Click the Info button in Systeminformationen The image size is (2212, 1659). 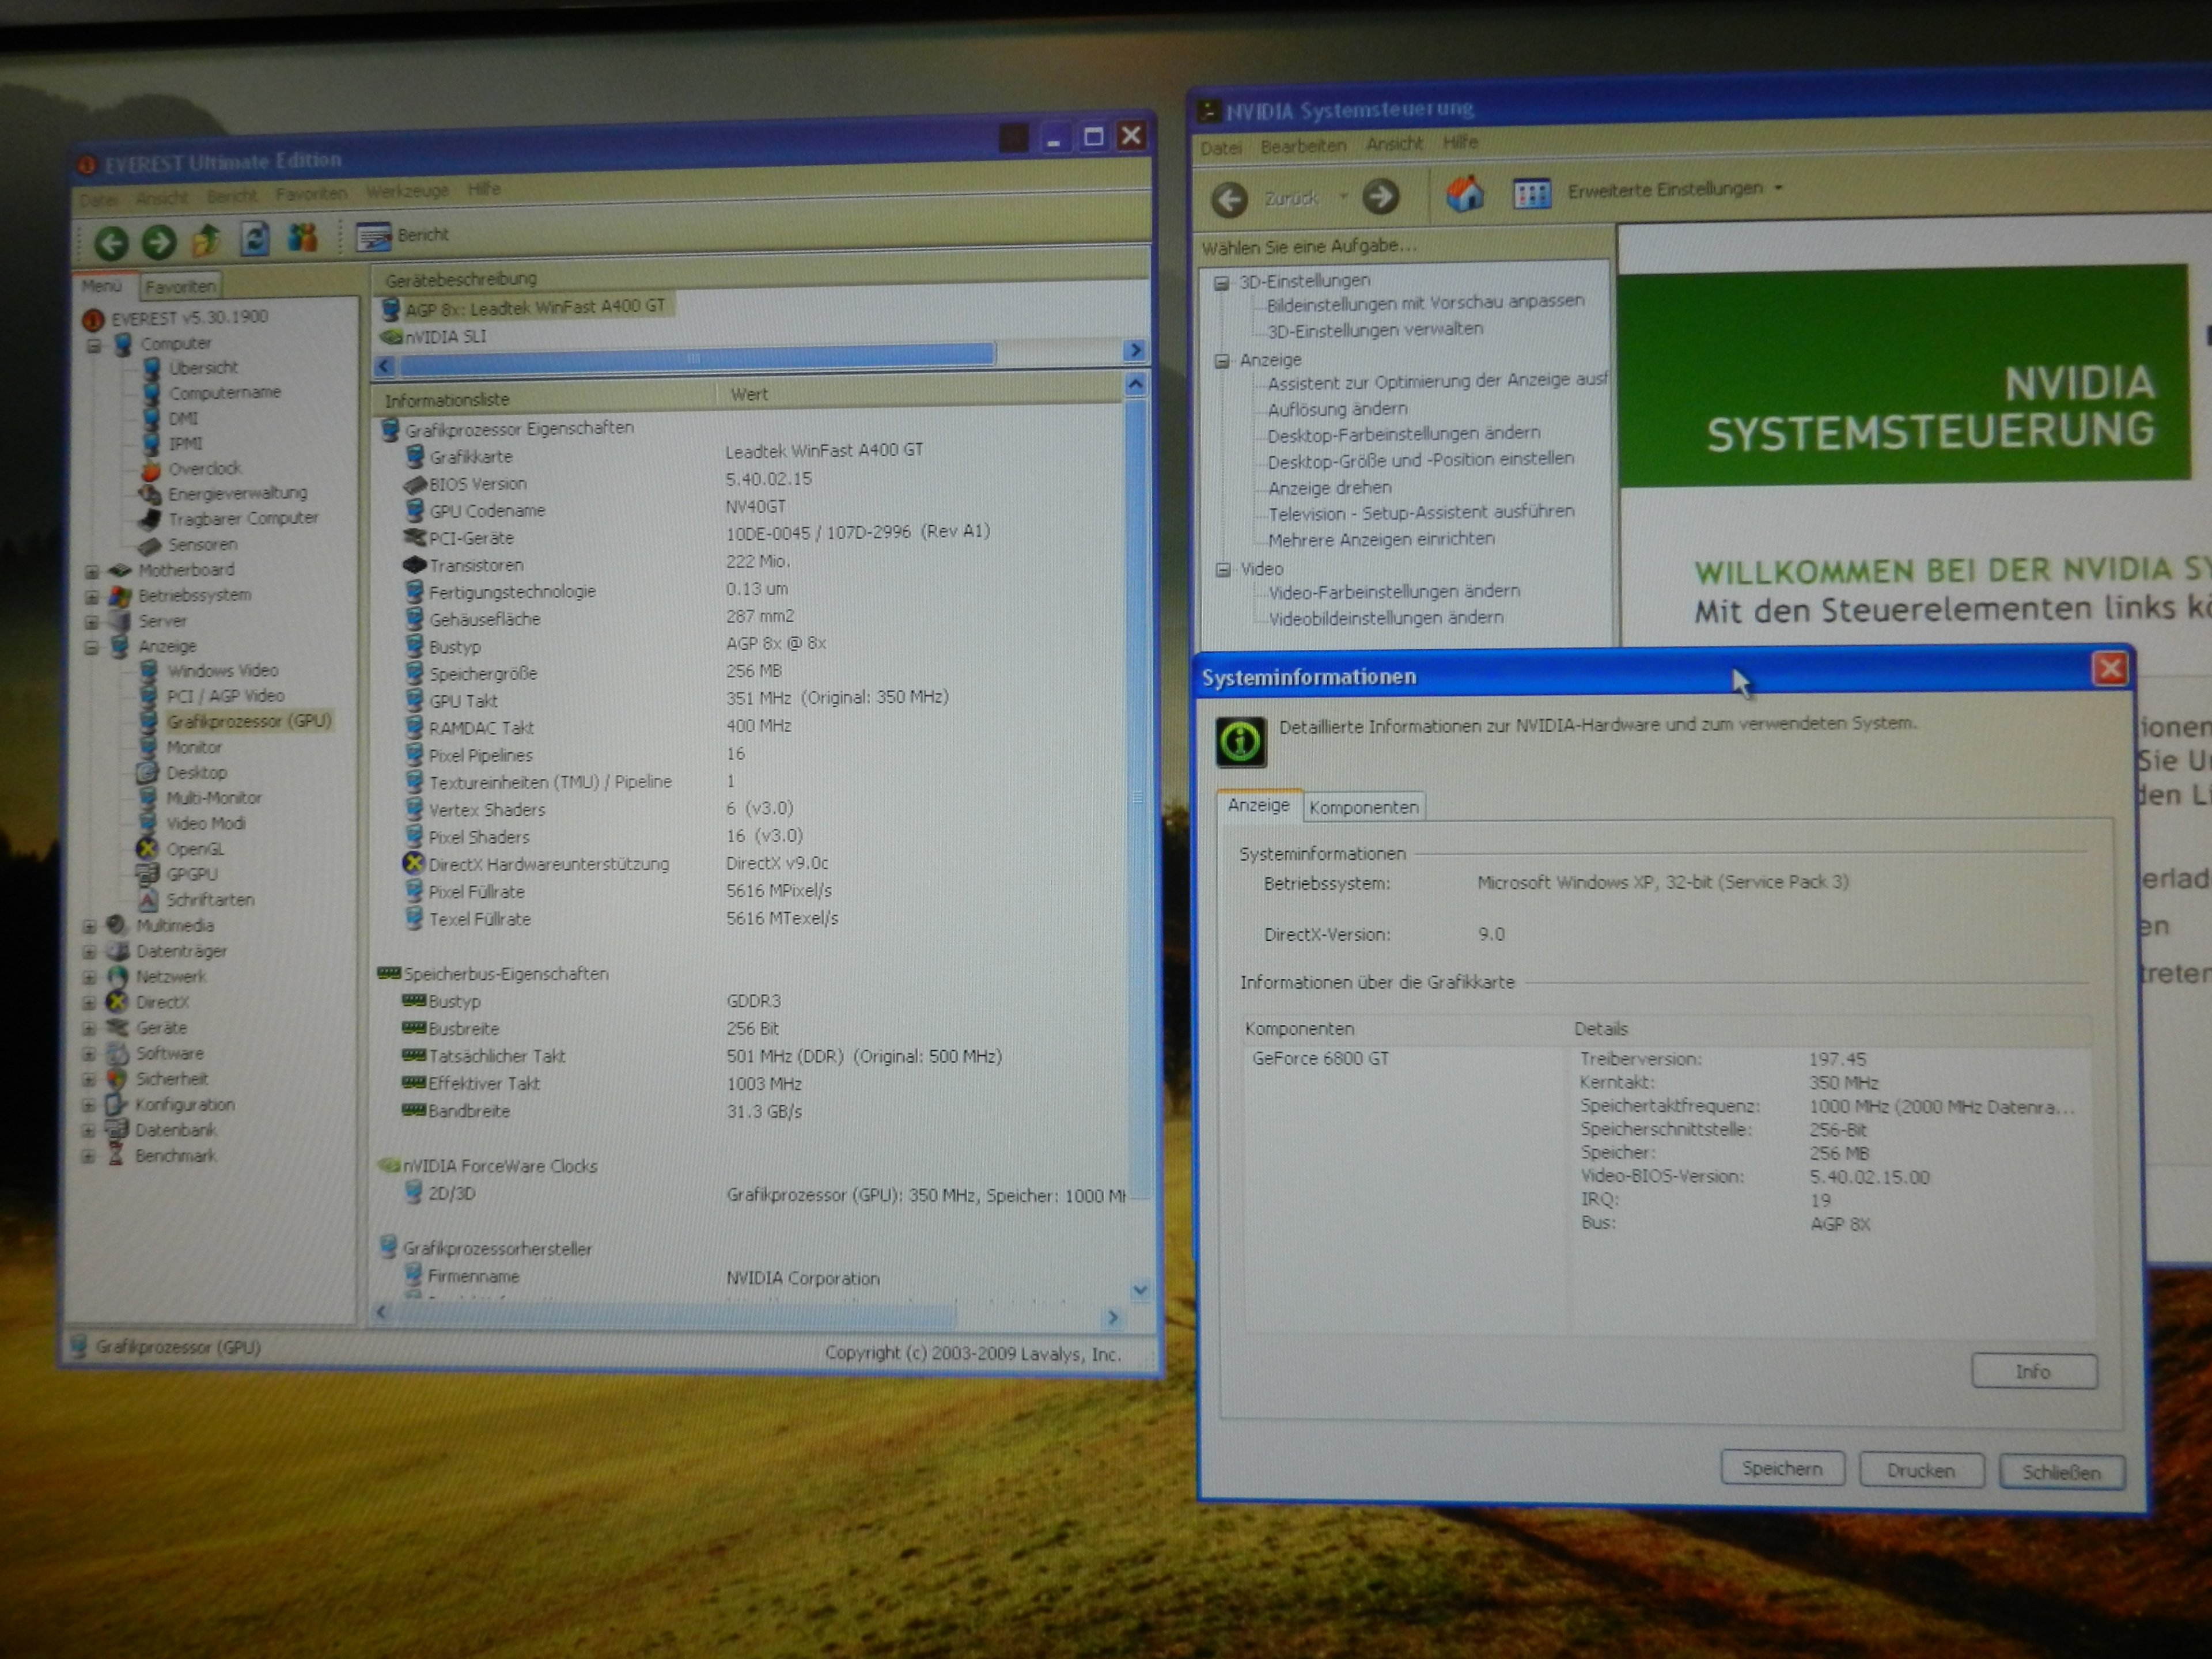click(2033, 1371)
